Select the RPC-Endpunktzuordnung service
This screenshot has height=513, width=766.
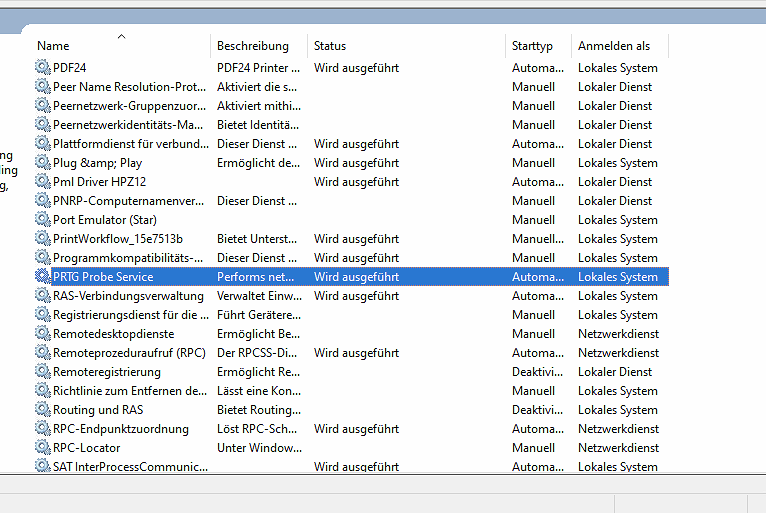(120, 429)
